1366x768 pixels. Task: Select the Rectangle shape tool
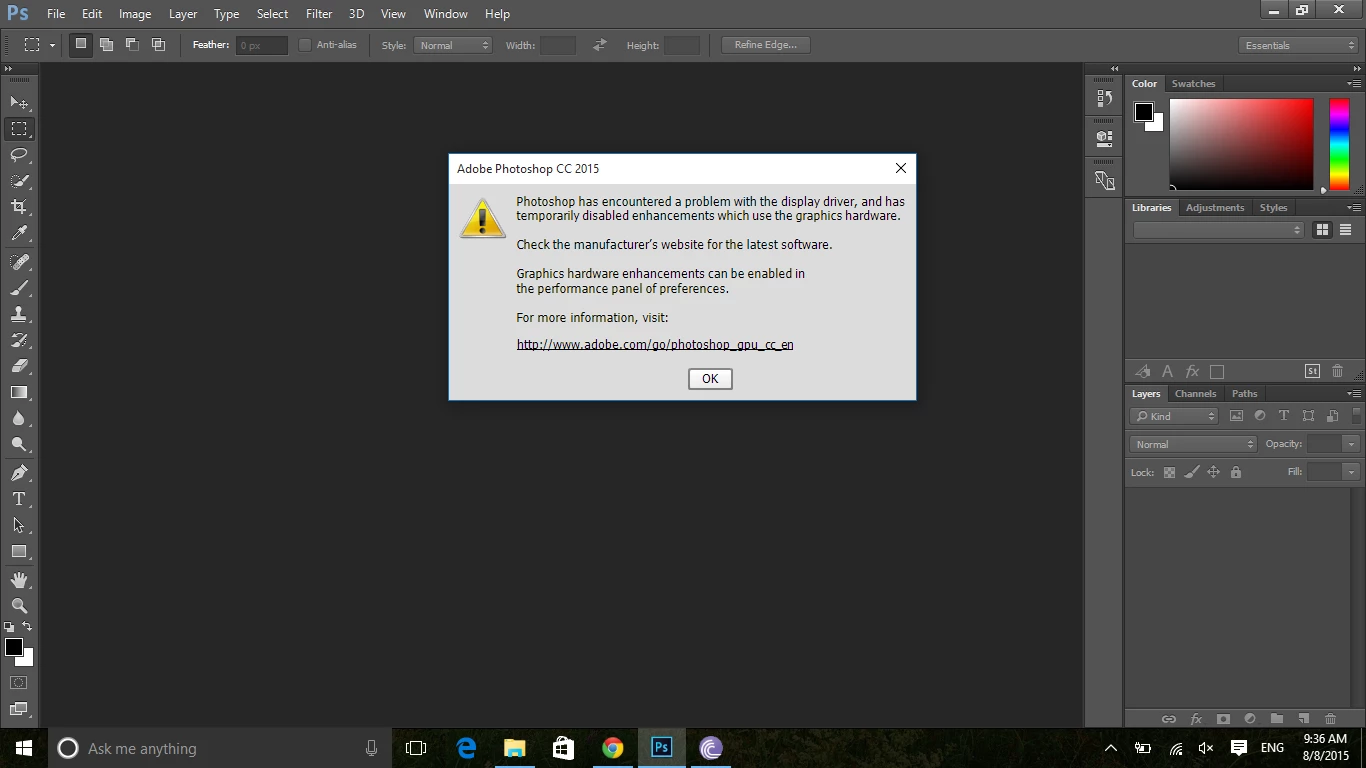(19, 552)
